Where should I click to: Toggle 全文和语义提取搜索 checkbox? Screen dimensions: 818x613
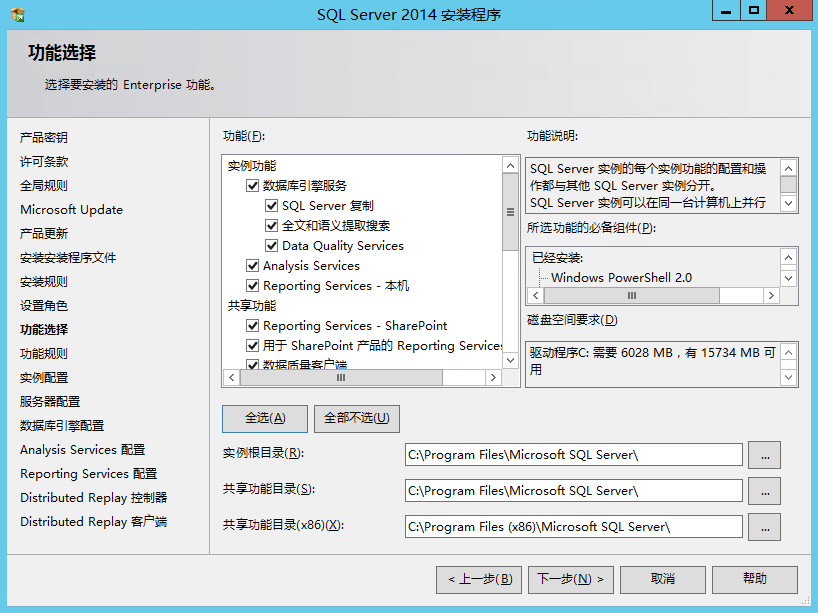271,225
